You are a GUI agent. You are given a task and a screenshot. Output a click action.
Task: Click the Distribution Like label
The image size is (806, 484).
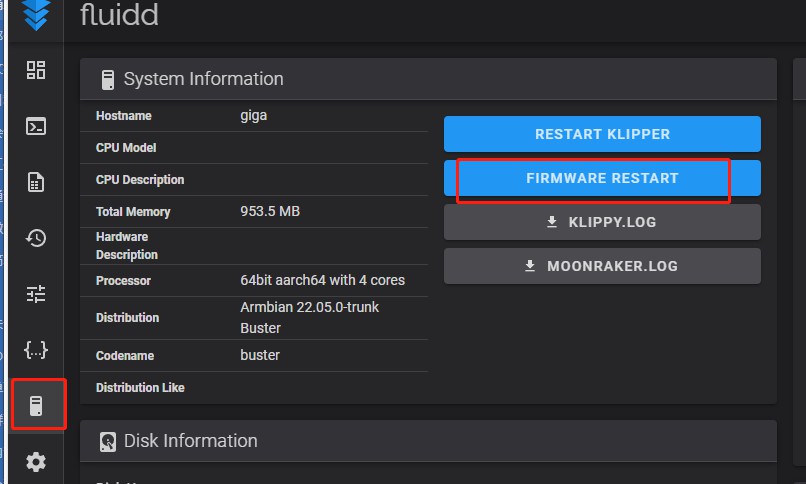140,387
